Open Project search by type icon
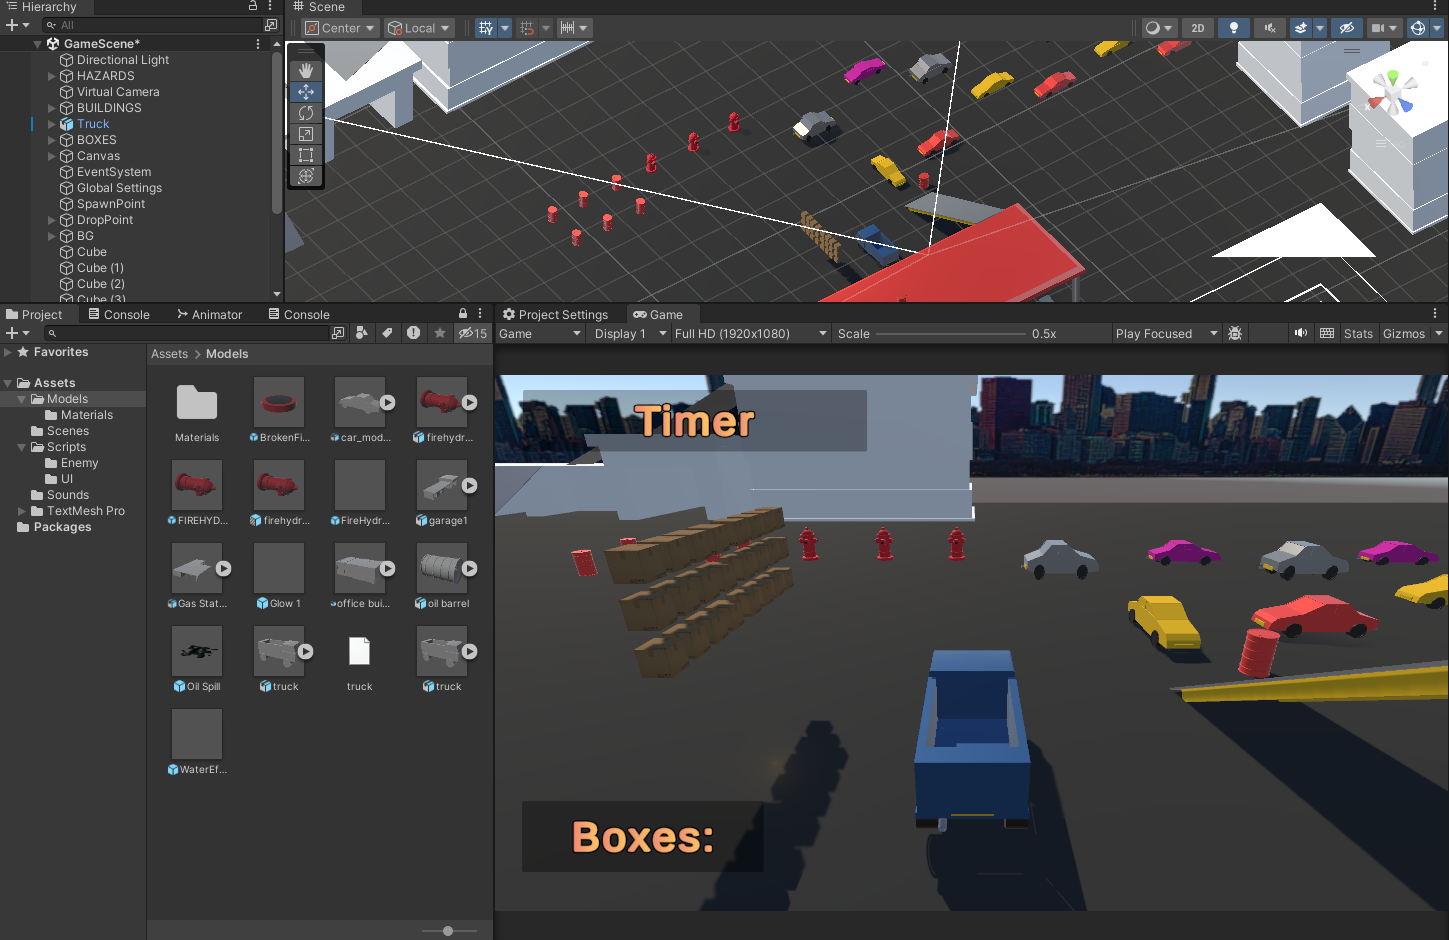The height and width of the screenshot is (940, 1449). pyautogui.click(x=362, y=333)
